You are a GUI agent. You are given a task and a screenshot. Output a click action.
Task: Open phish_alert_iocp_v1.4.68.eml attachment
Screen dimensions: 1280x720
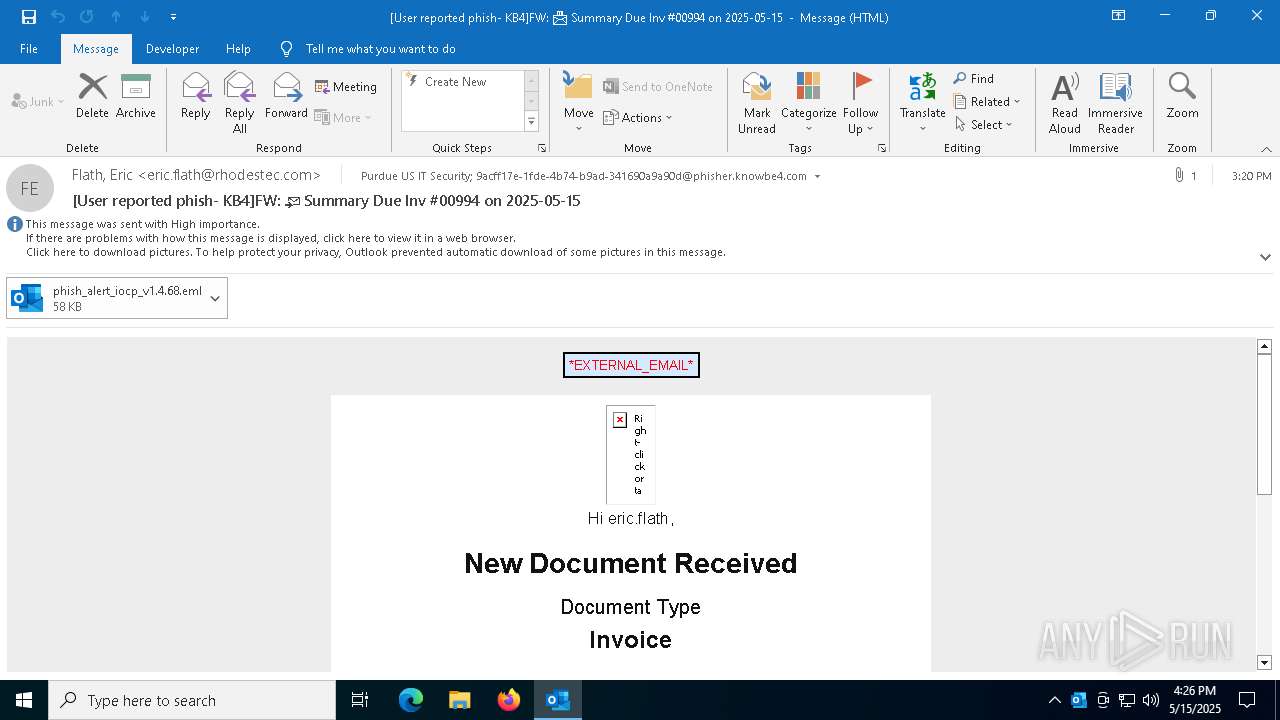point(105,298)
